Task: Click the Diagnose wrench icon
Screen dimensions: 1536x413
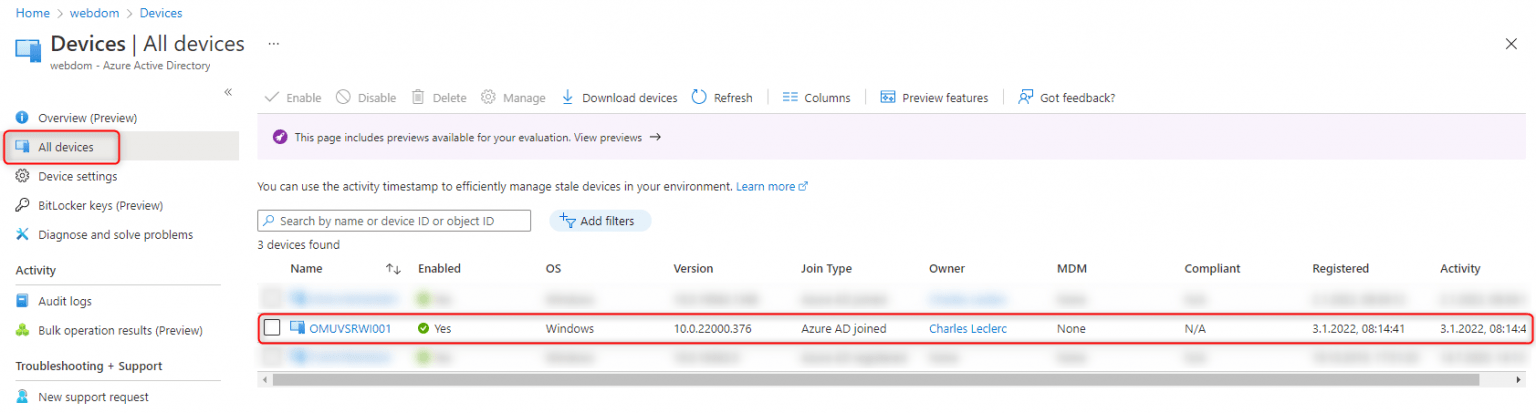Action: point(23,234)
